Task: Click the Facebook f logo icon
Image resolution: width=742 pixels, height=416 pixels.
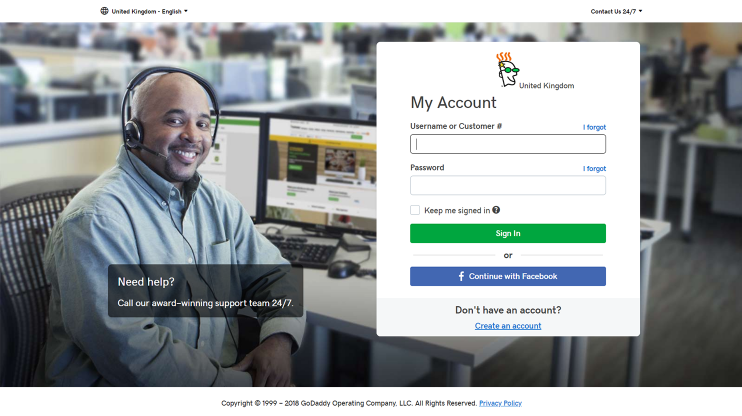Action: point(461,276)
